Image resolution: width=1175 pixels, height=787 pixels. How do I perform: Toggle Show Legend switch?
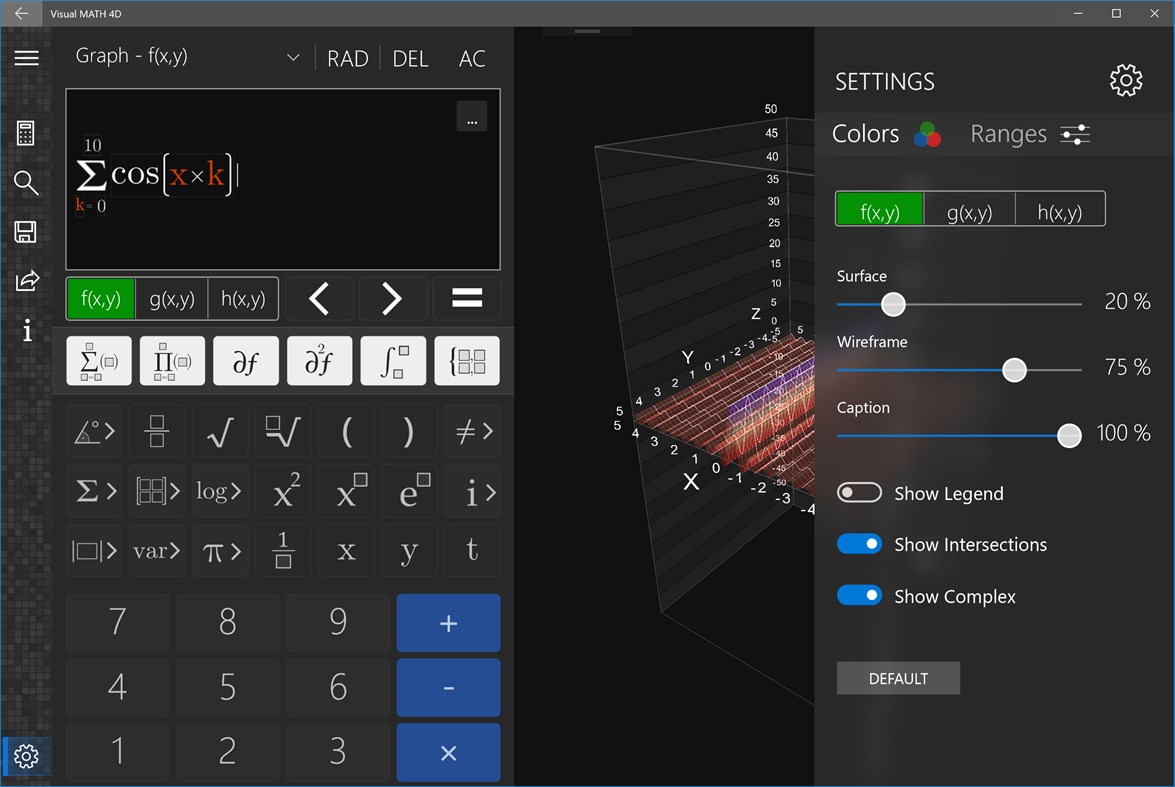(859, 492)
